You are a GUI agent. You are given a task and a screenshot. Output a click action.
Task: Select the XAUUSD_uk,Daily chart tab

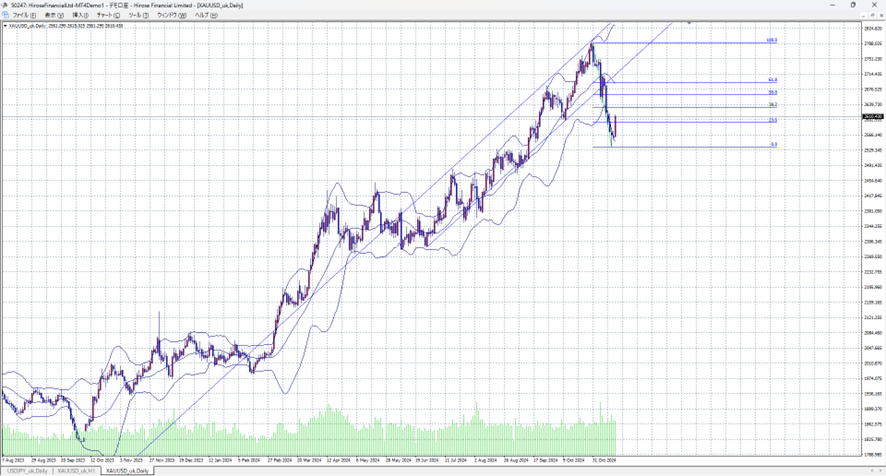point(127,470)
